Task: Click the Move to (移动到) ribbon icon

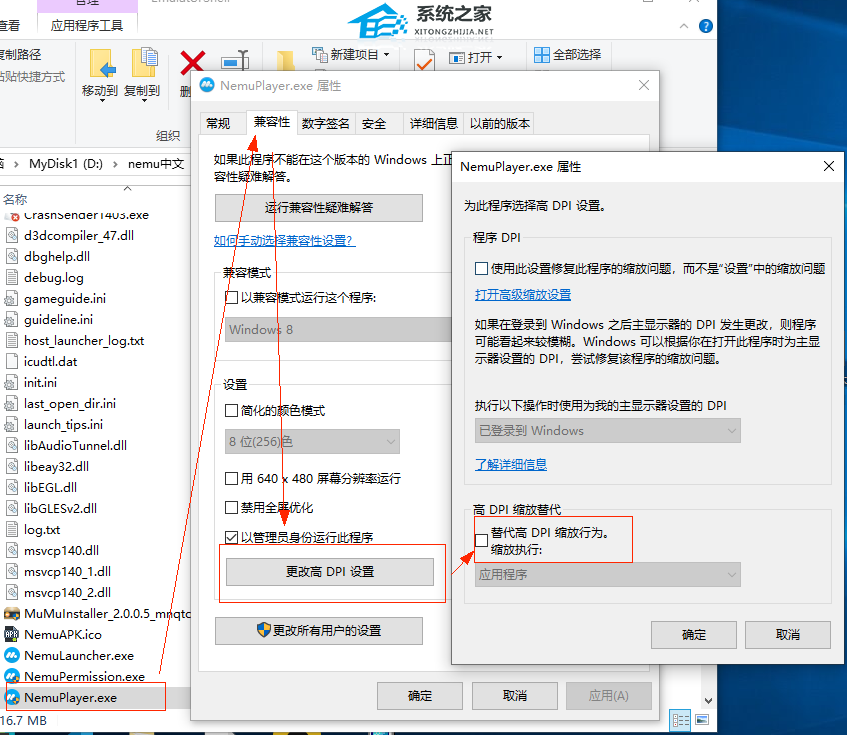Action: coord(103,65)
